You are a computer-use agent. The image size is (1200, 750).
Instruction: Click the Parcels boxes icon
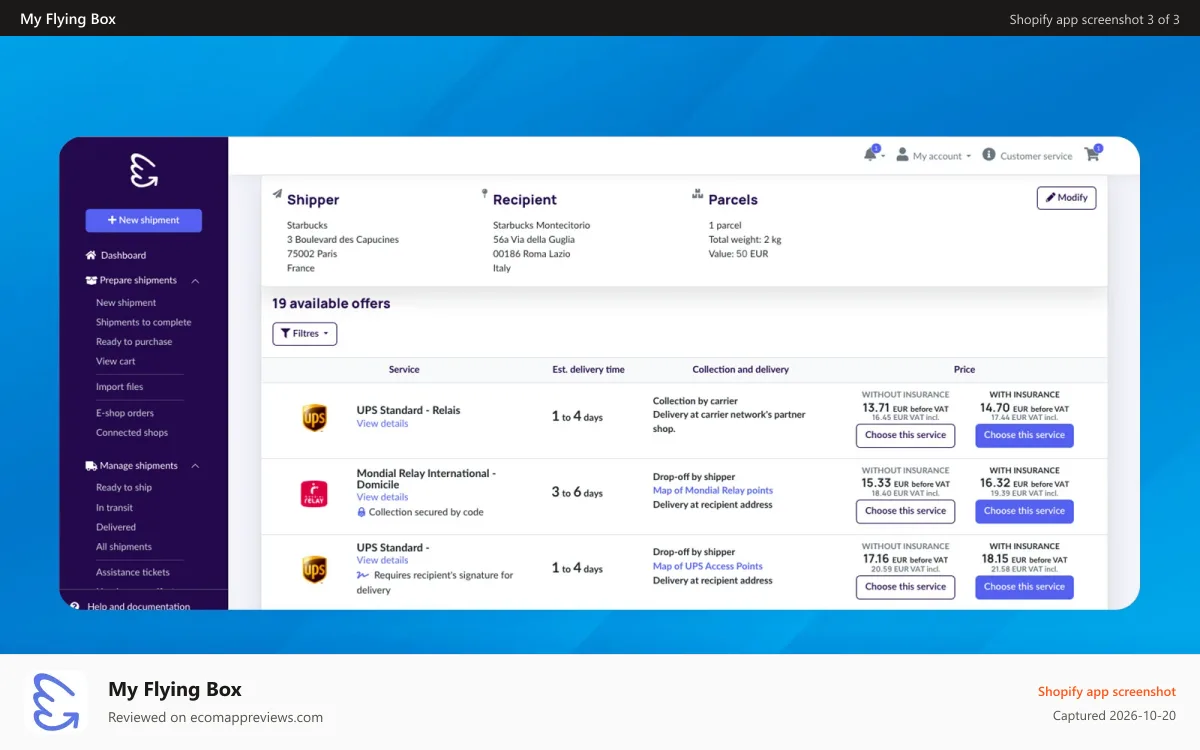[x=698, y=195]
